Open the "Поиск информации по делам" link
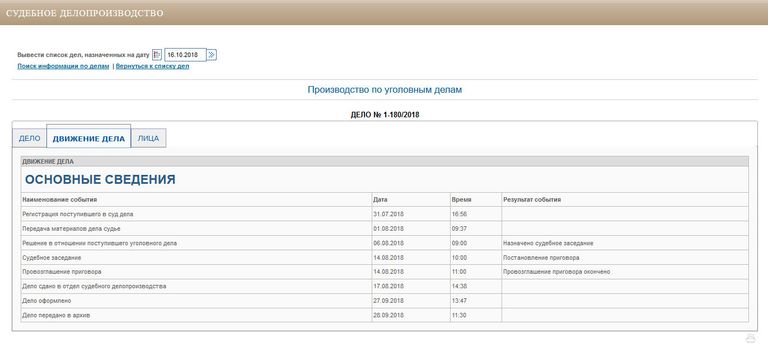This screenshot has height=362, width=768. click(x=63, y=67)
